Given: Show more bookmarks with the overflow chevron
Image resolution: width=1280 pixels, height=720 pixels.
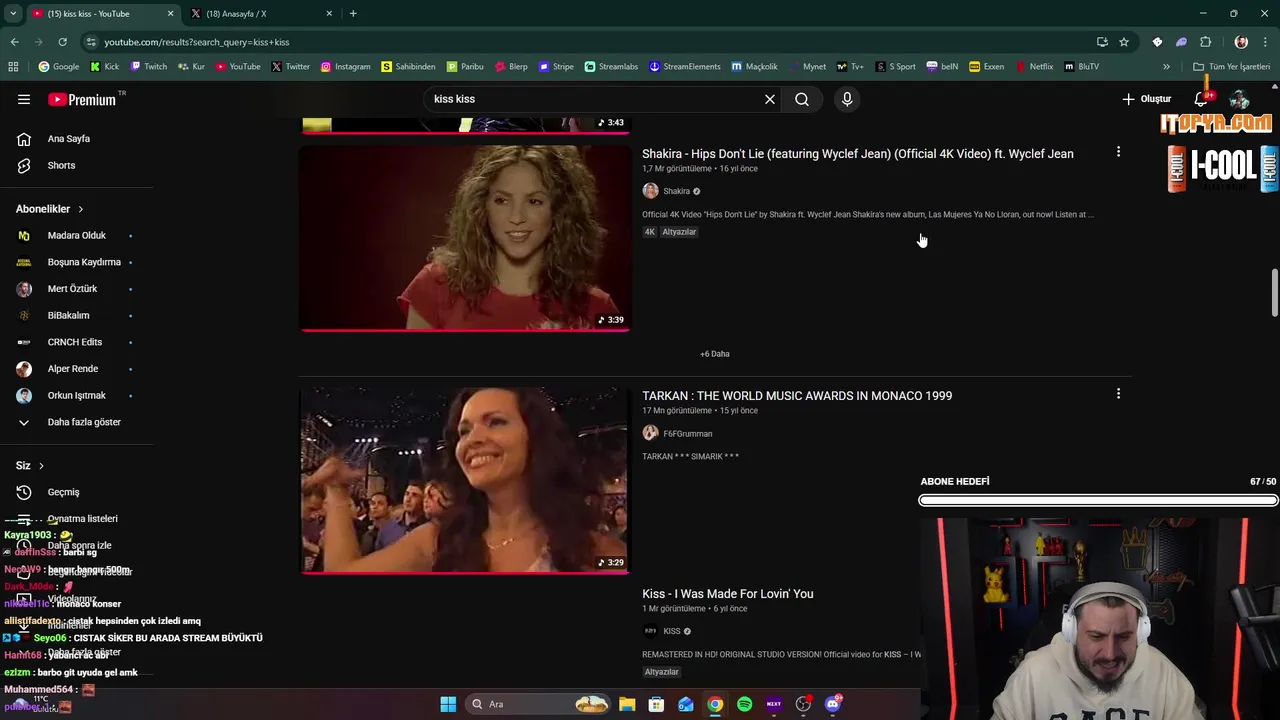Looking at the screenshot, I should [1166, 67].
